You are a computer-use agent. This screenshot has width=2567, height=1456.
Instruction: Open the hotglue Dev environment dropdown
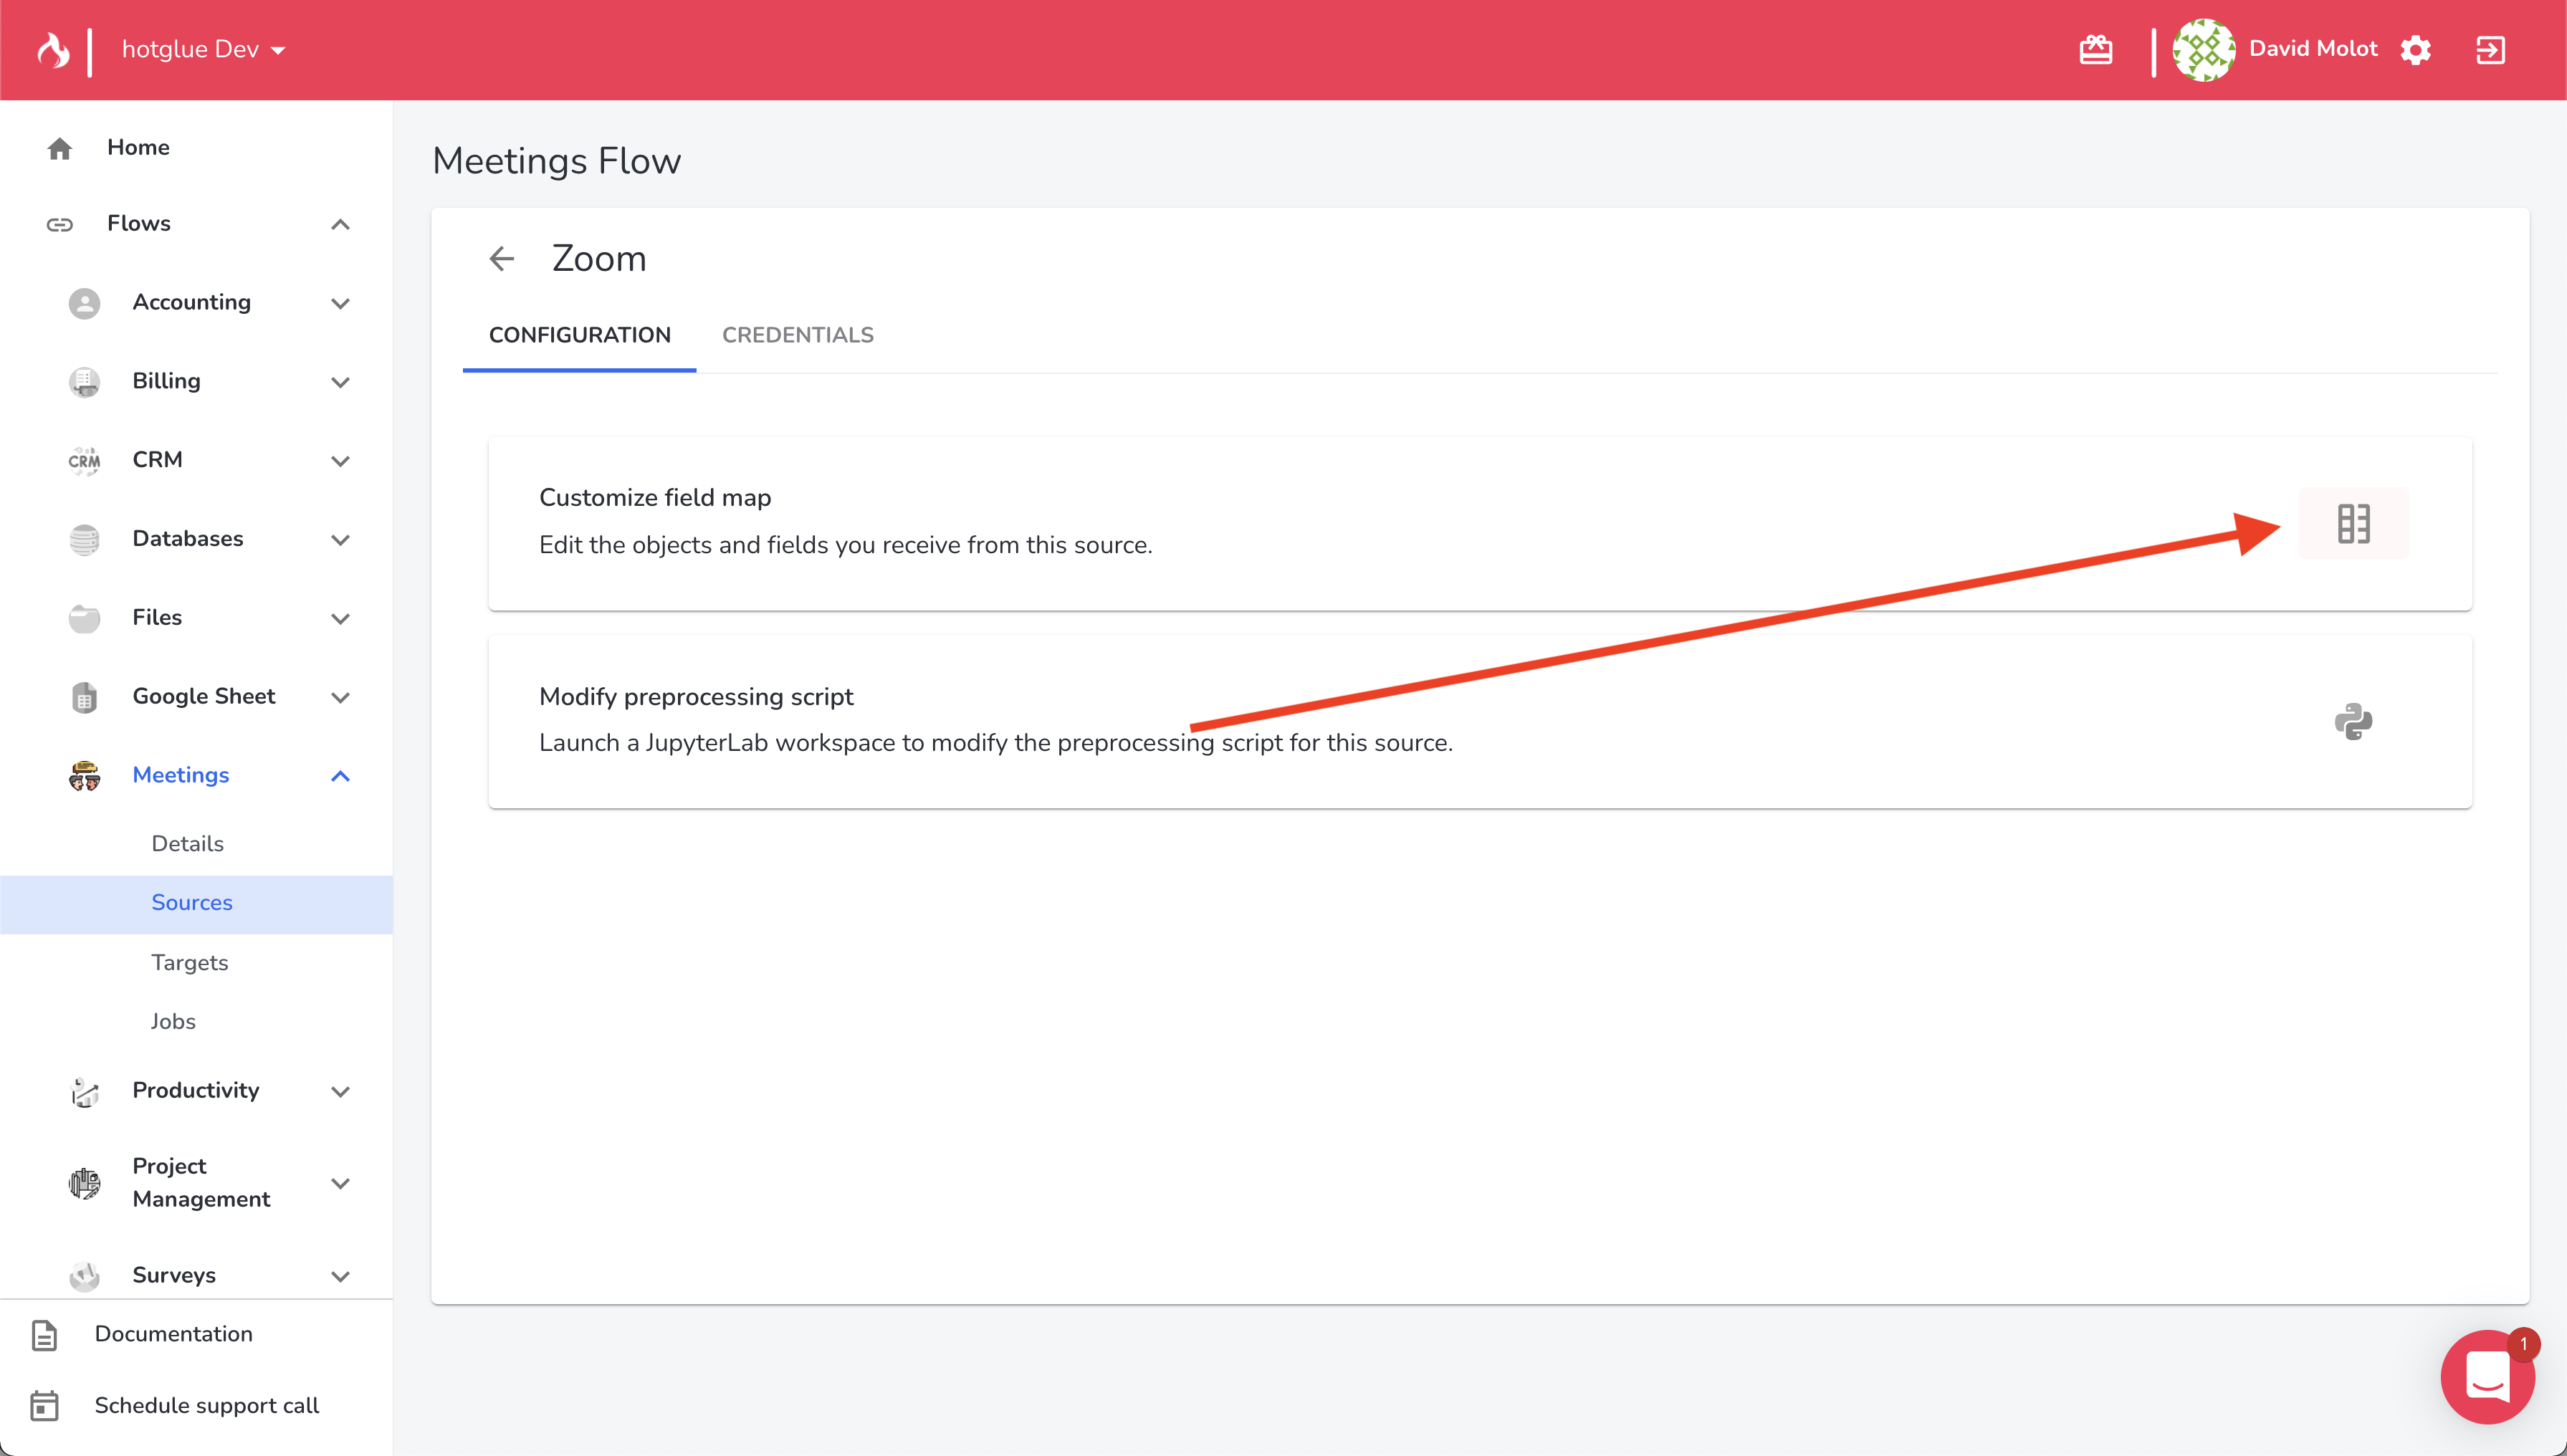pos(204,50)
